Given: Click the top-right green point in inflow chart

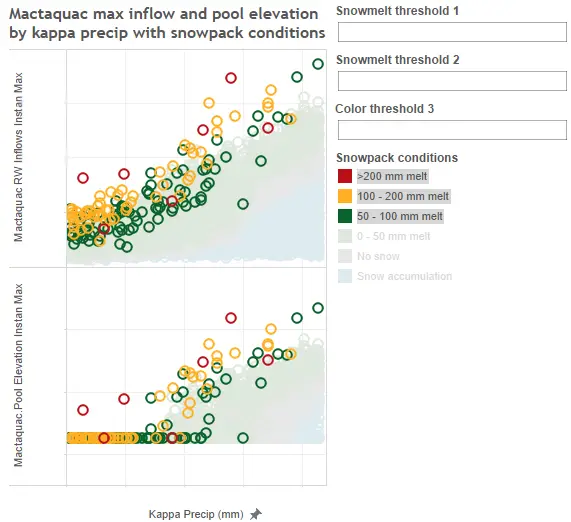Looking at the screenshot, I should [318, 64].
